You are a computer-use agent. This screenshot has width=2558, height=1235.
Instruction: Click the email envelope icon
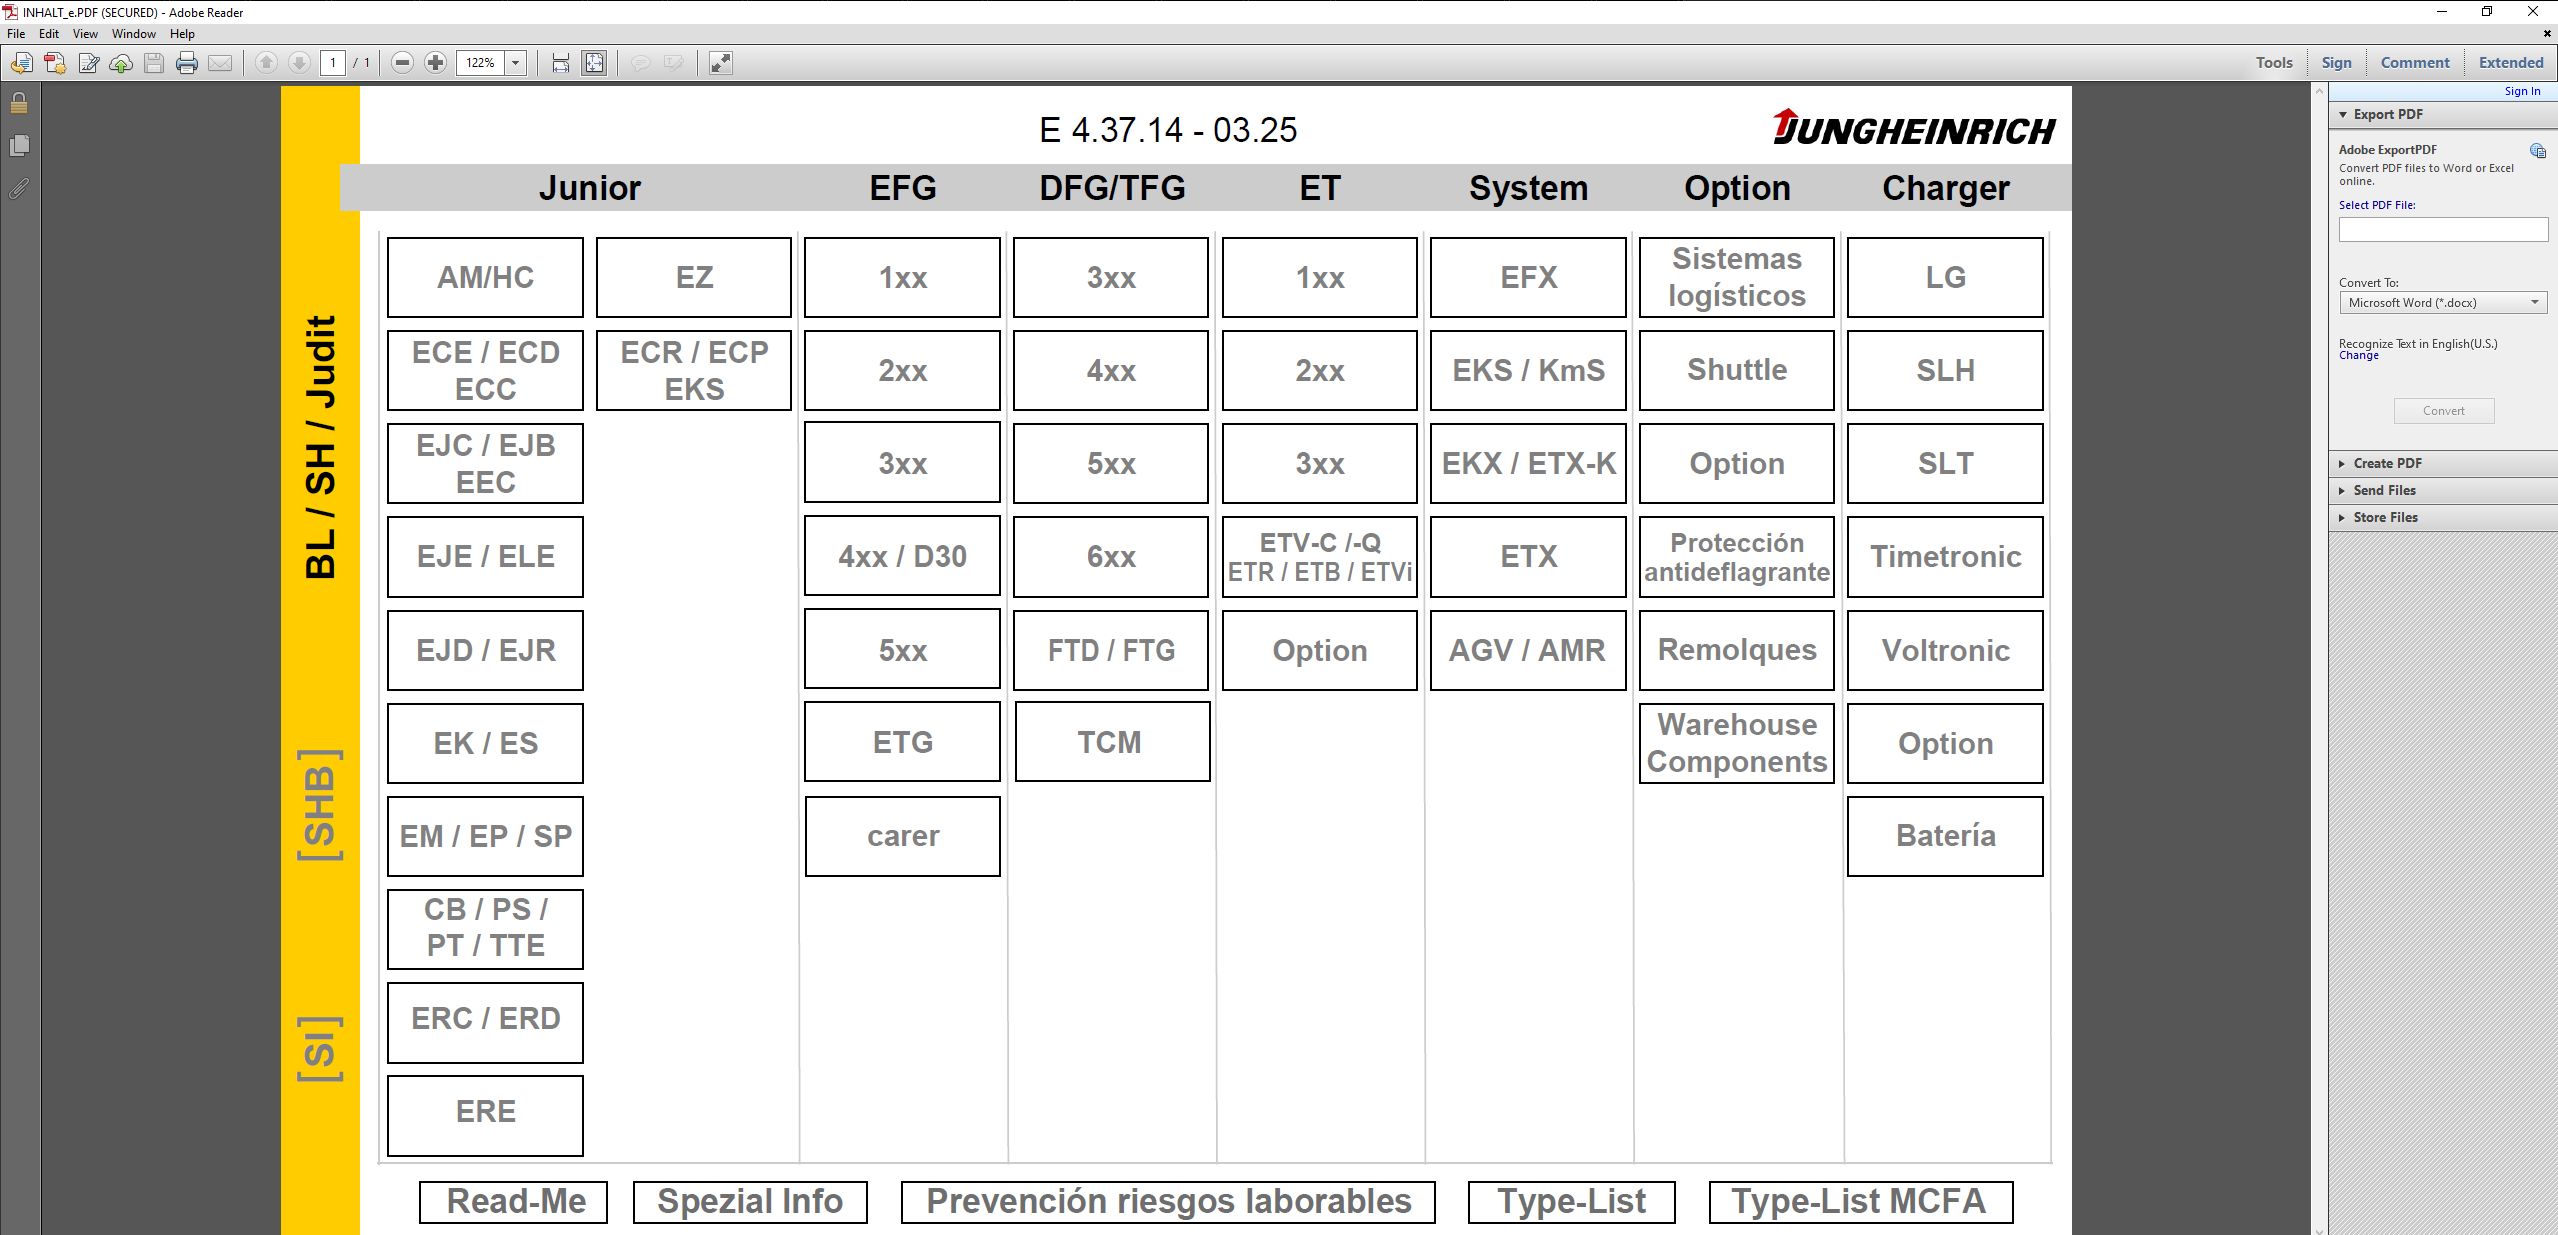tap(220, 63)
